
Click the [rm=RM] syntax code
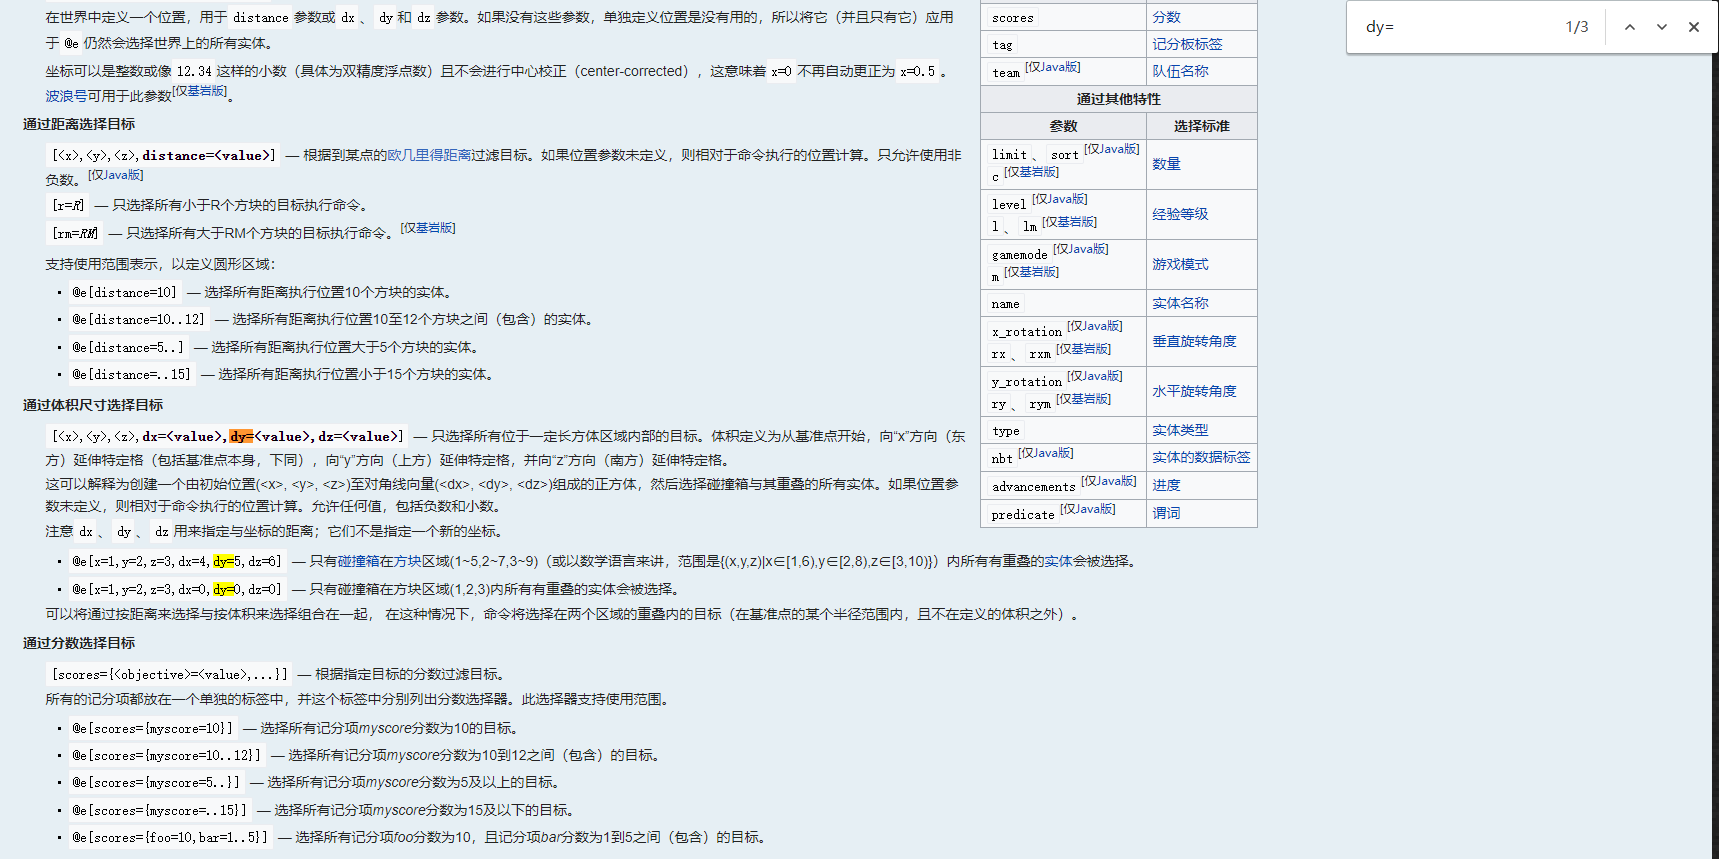pos(75,233)
